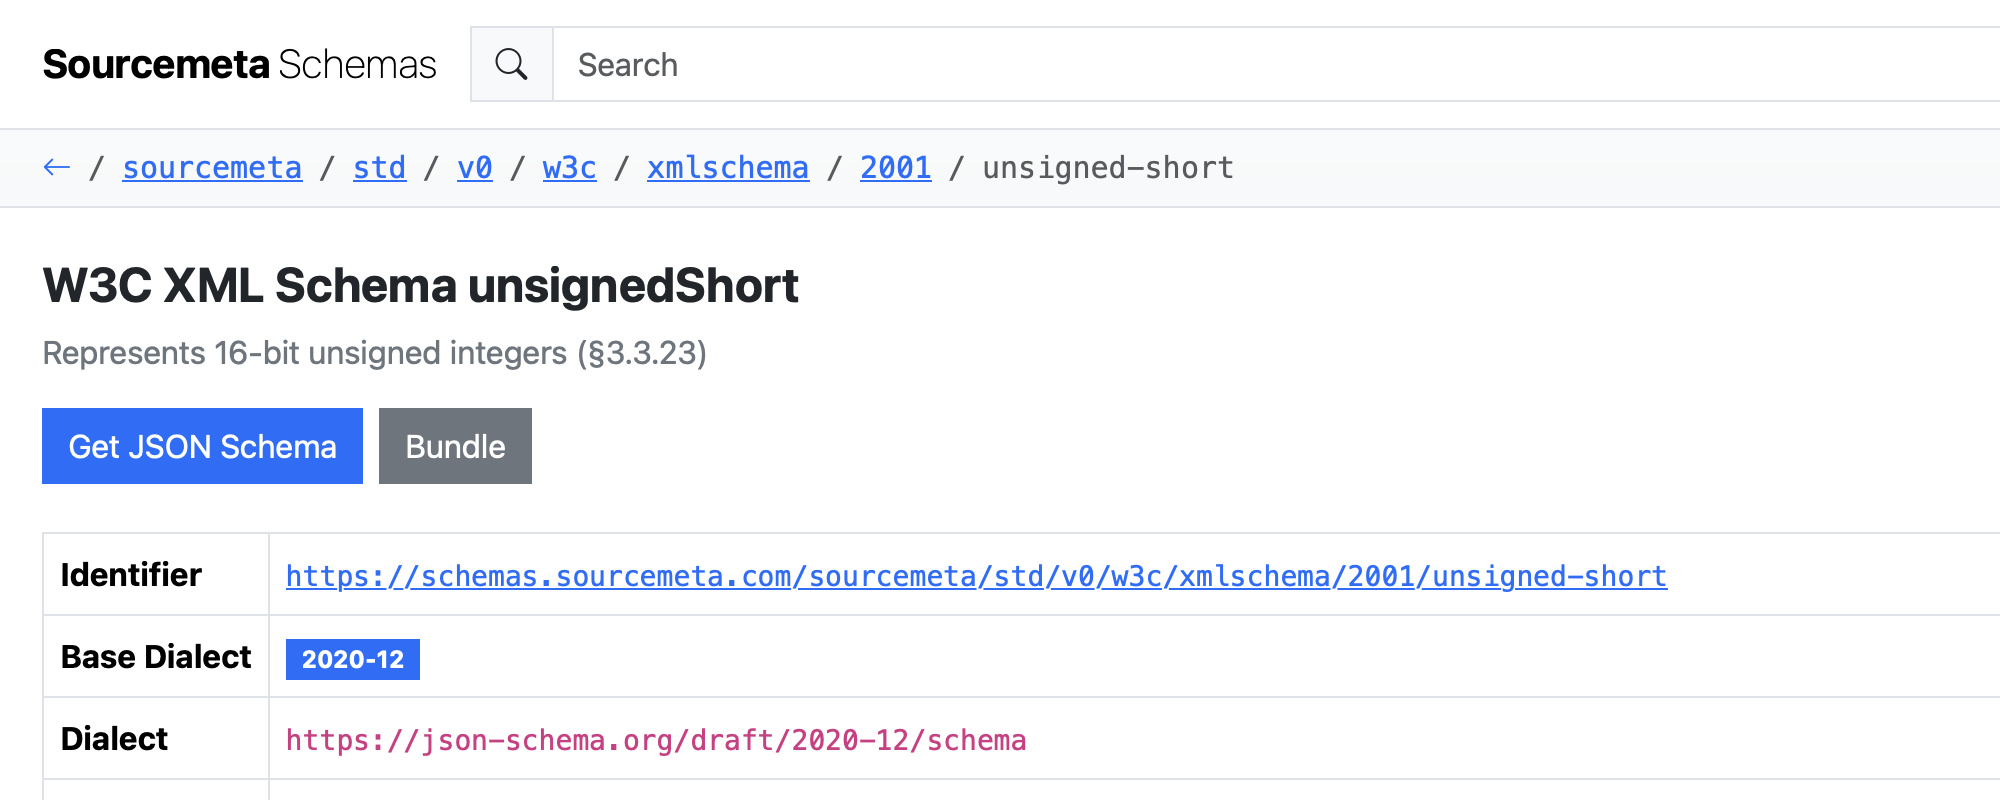Open the Sourcemeta Schemas home logo

(238, 63)
